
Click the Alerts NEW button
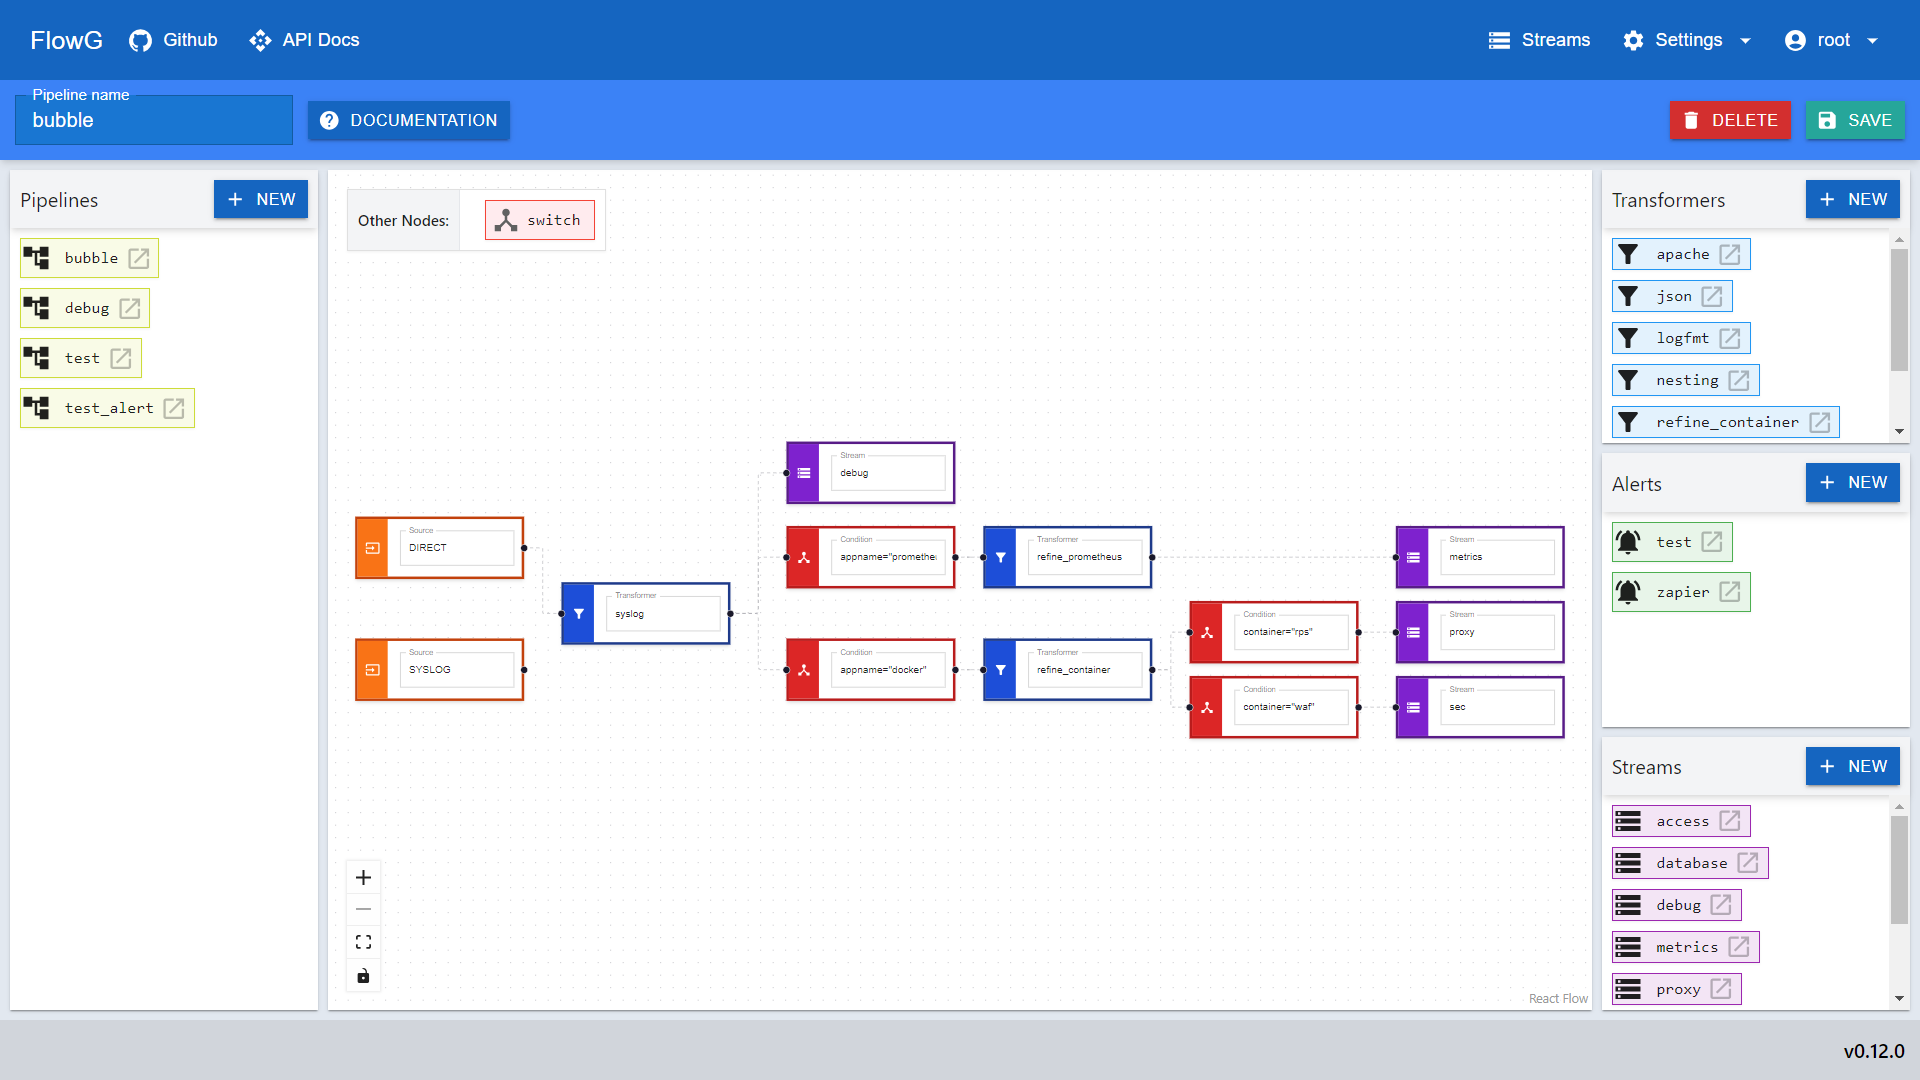click(1853, 483)
